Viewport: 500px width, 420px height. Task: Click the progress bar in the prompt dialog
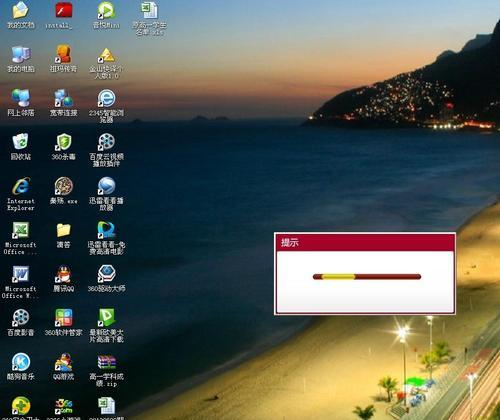(x=367, y=277)
